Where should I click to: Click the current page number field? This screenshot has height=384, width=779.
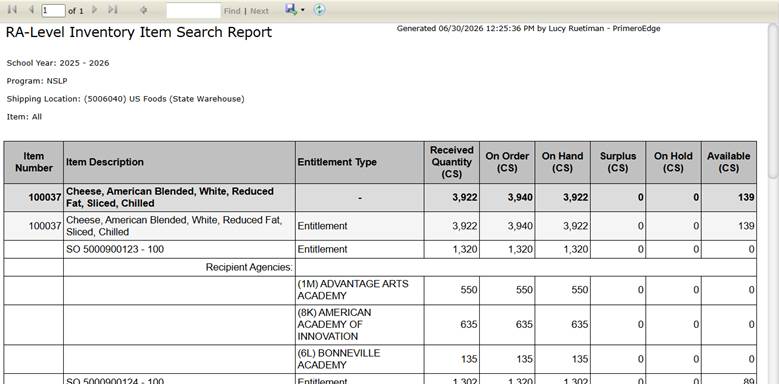click(x=53, y=10)
